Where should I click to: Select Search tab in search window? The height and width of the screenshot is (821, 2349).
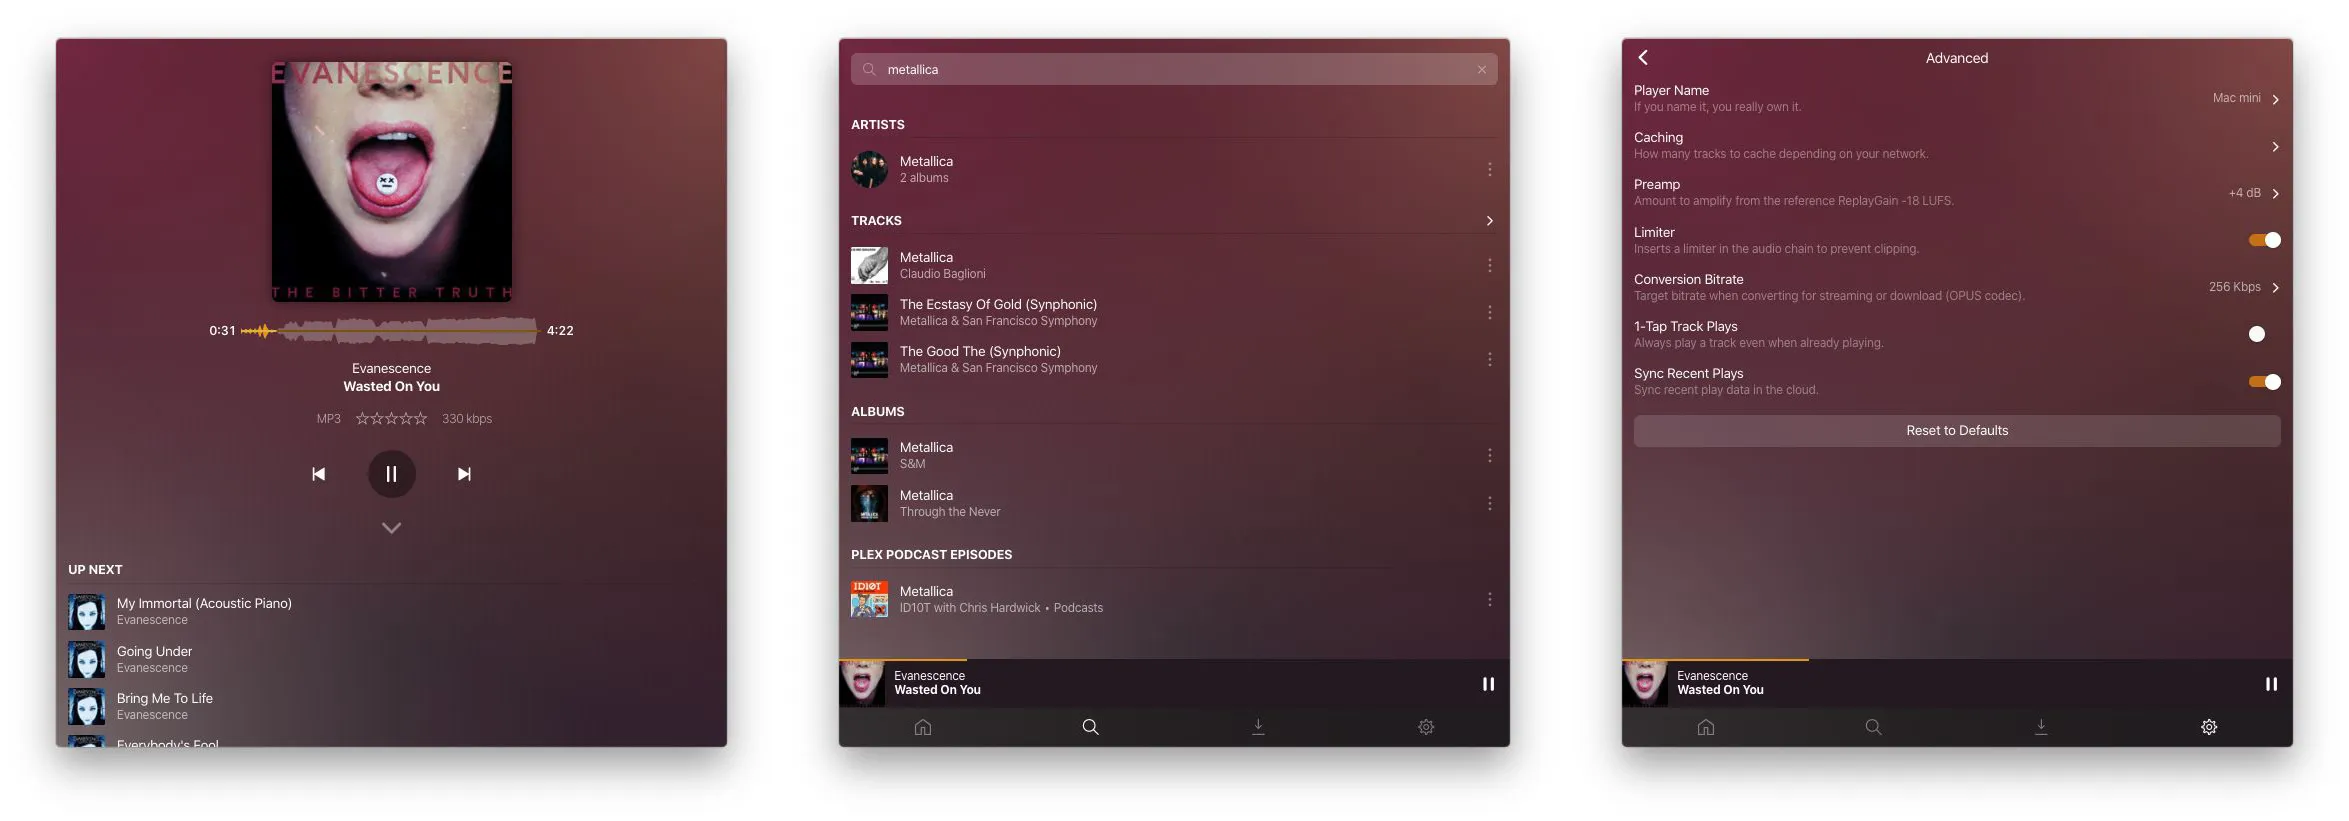[1090, 727]
